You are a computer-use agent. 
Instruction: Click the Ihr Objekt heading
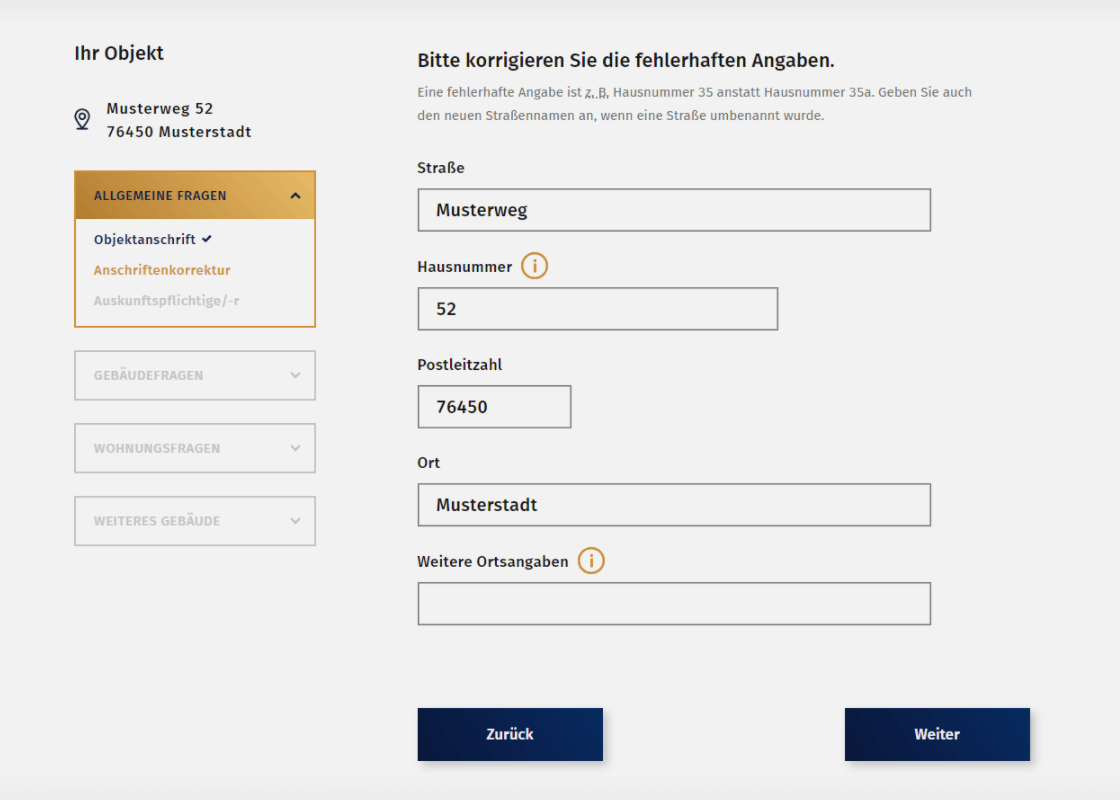(x=119, y=53)
